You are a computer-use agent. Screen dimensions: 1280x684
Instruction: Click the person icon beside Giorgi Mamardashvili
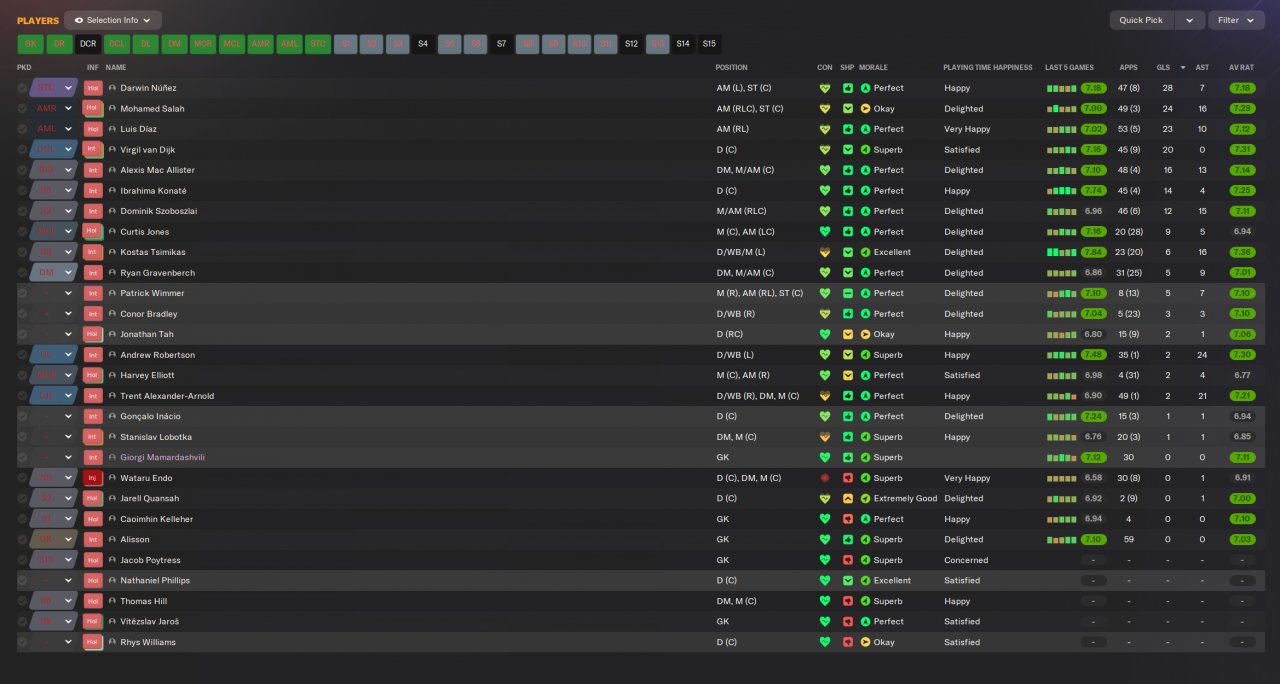tap(113, 457)
